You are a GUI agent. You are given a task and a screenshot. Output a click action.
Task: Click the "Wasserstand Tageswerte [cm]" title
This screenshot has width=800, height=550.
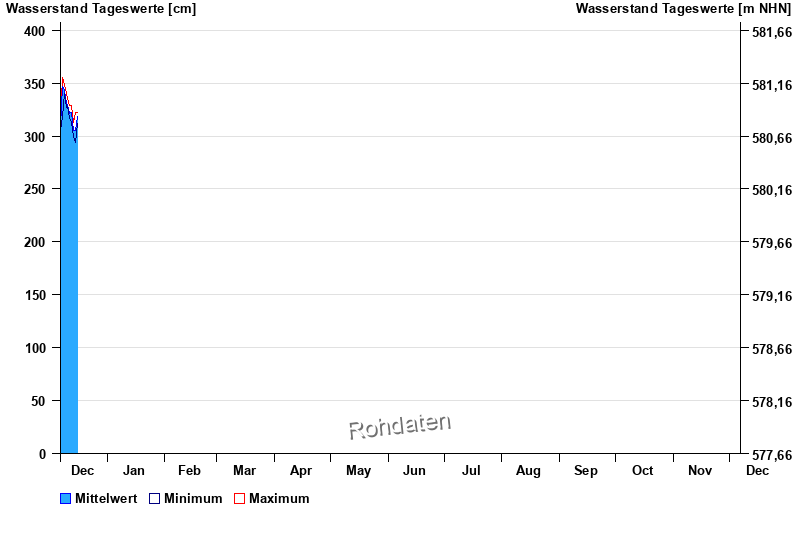point(101,9)
